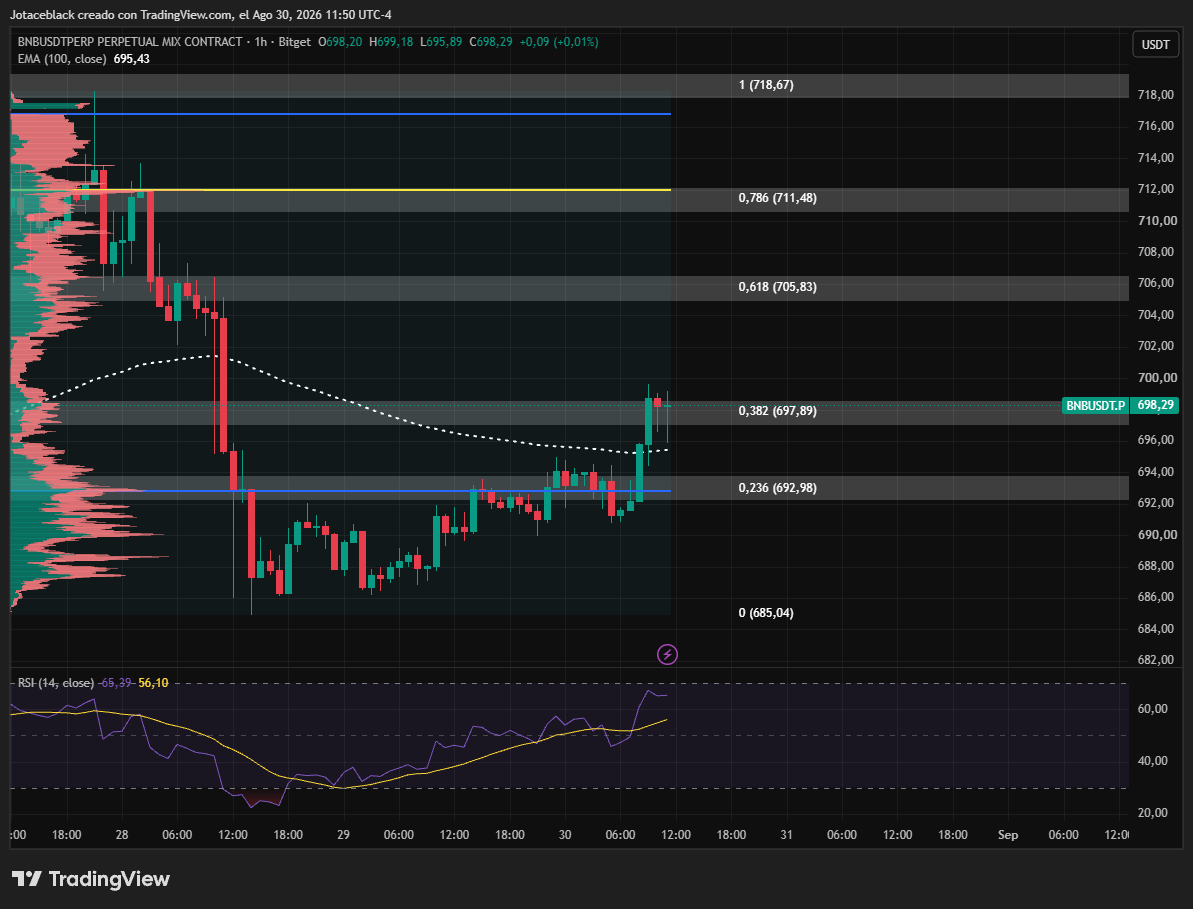The width and height of the screenshot is (1193, 909).
Task: Click the 700,00 price axis label
Action: click(1155, 378)
